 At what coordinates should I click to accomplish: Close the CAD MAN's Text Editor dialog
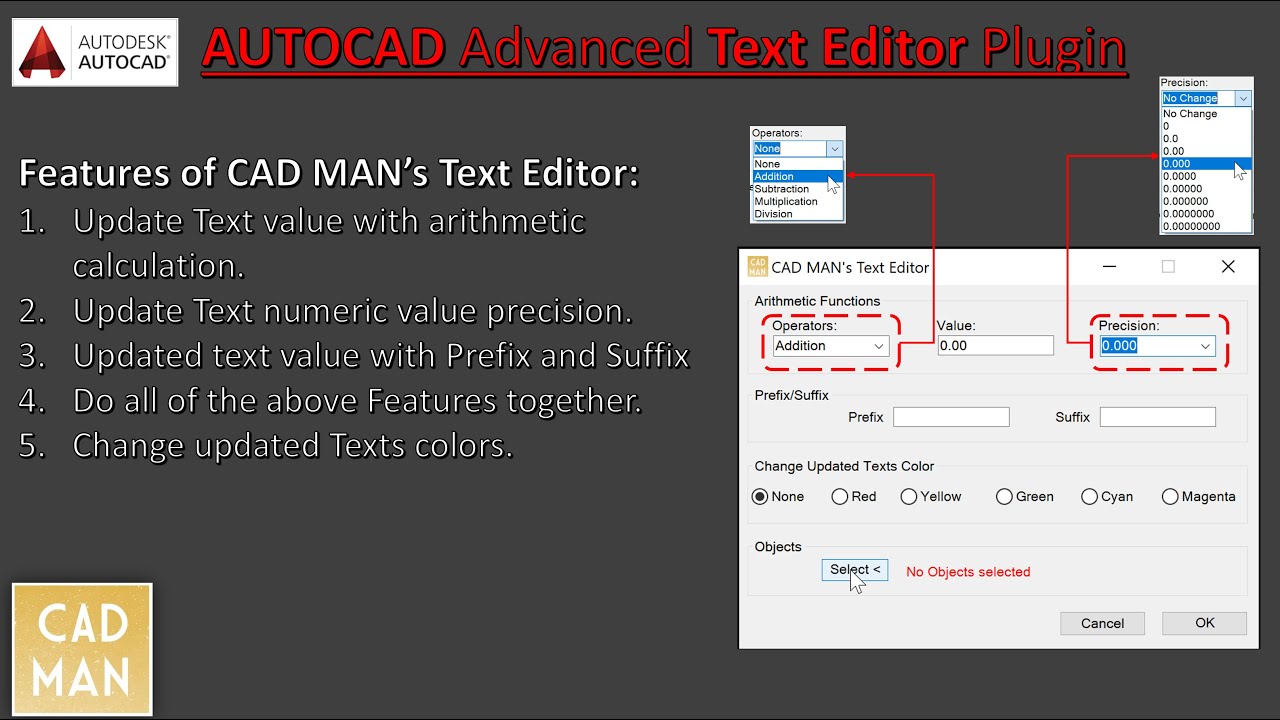coord(1228,267)
